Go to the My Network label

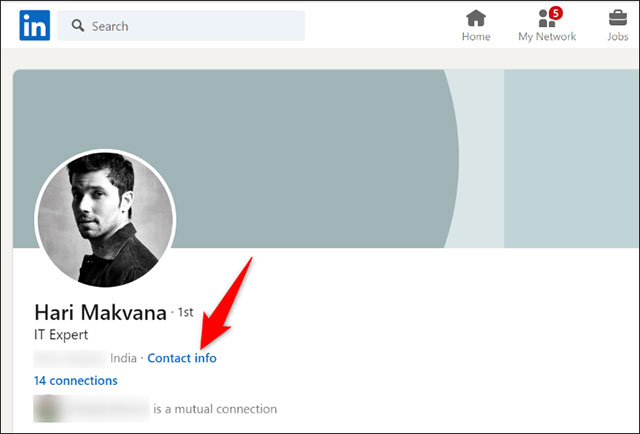point(546,37)
